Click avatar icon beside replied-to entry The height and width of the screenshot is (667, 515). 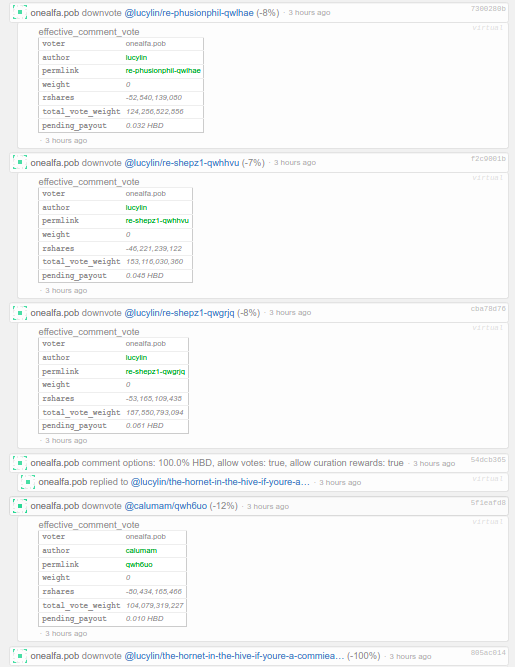point(28,482)
